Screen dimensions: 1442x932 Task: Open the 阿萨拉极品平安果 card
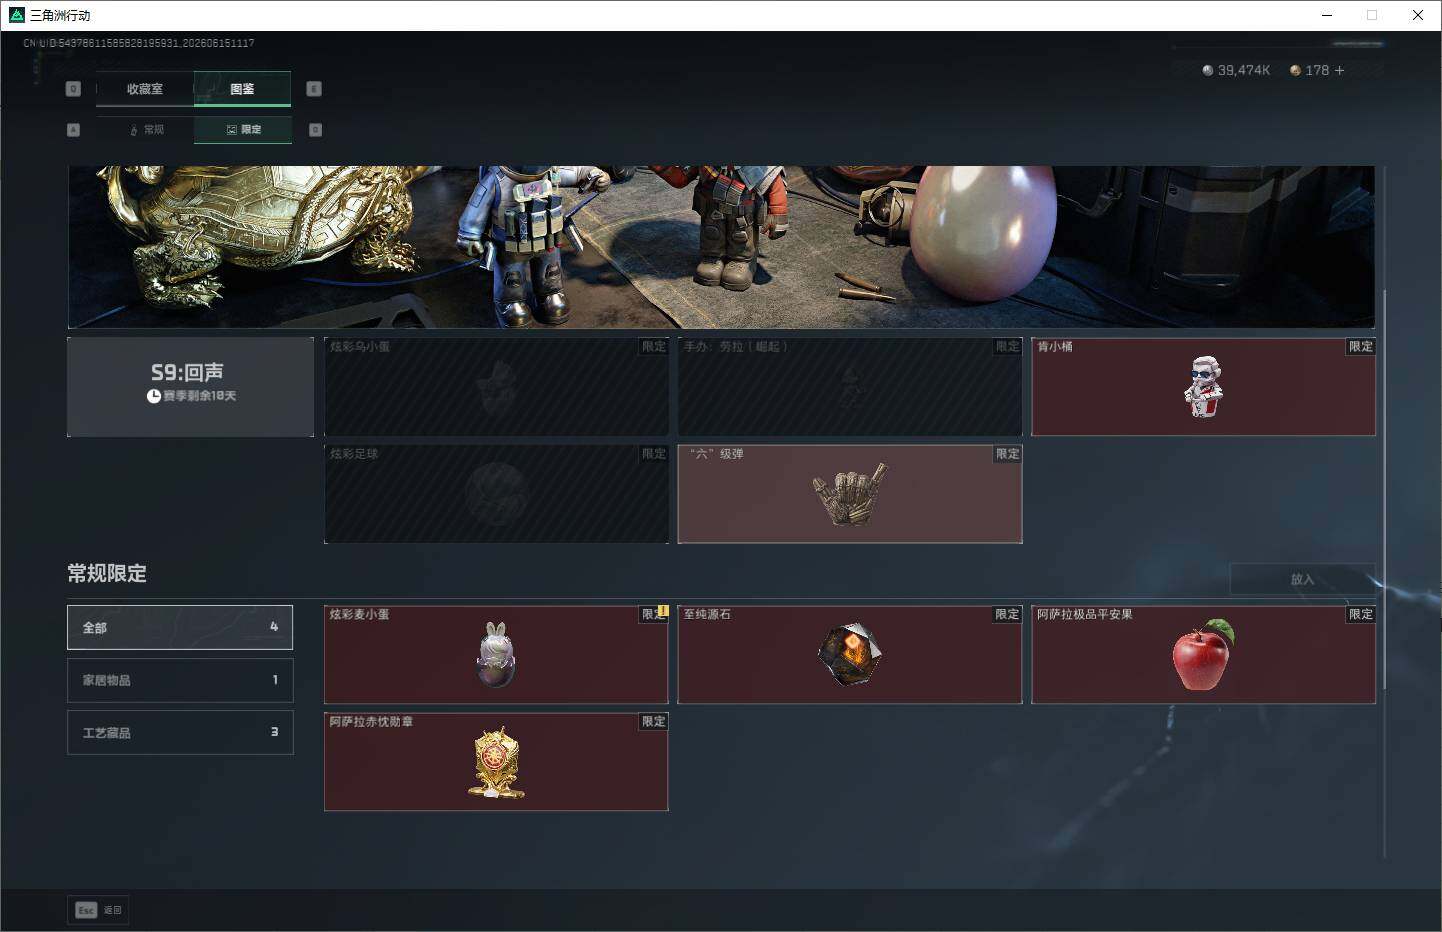coord(1203,654)
